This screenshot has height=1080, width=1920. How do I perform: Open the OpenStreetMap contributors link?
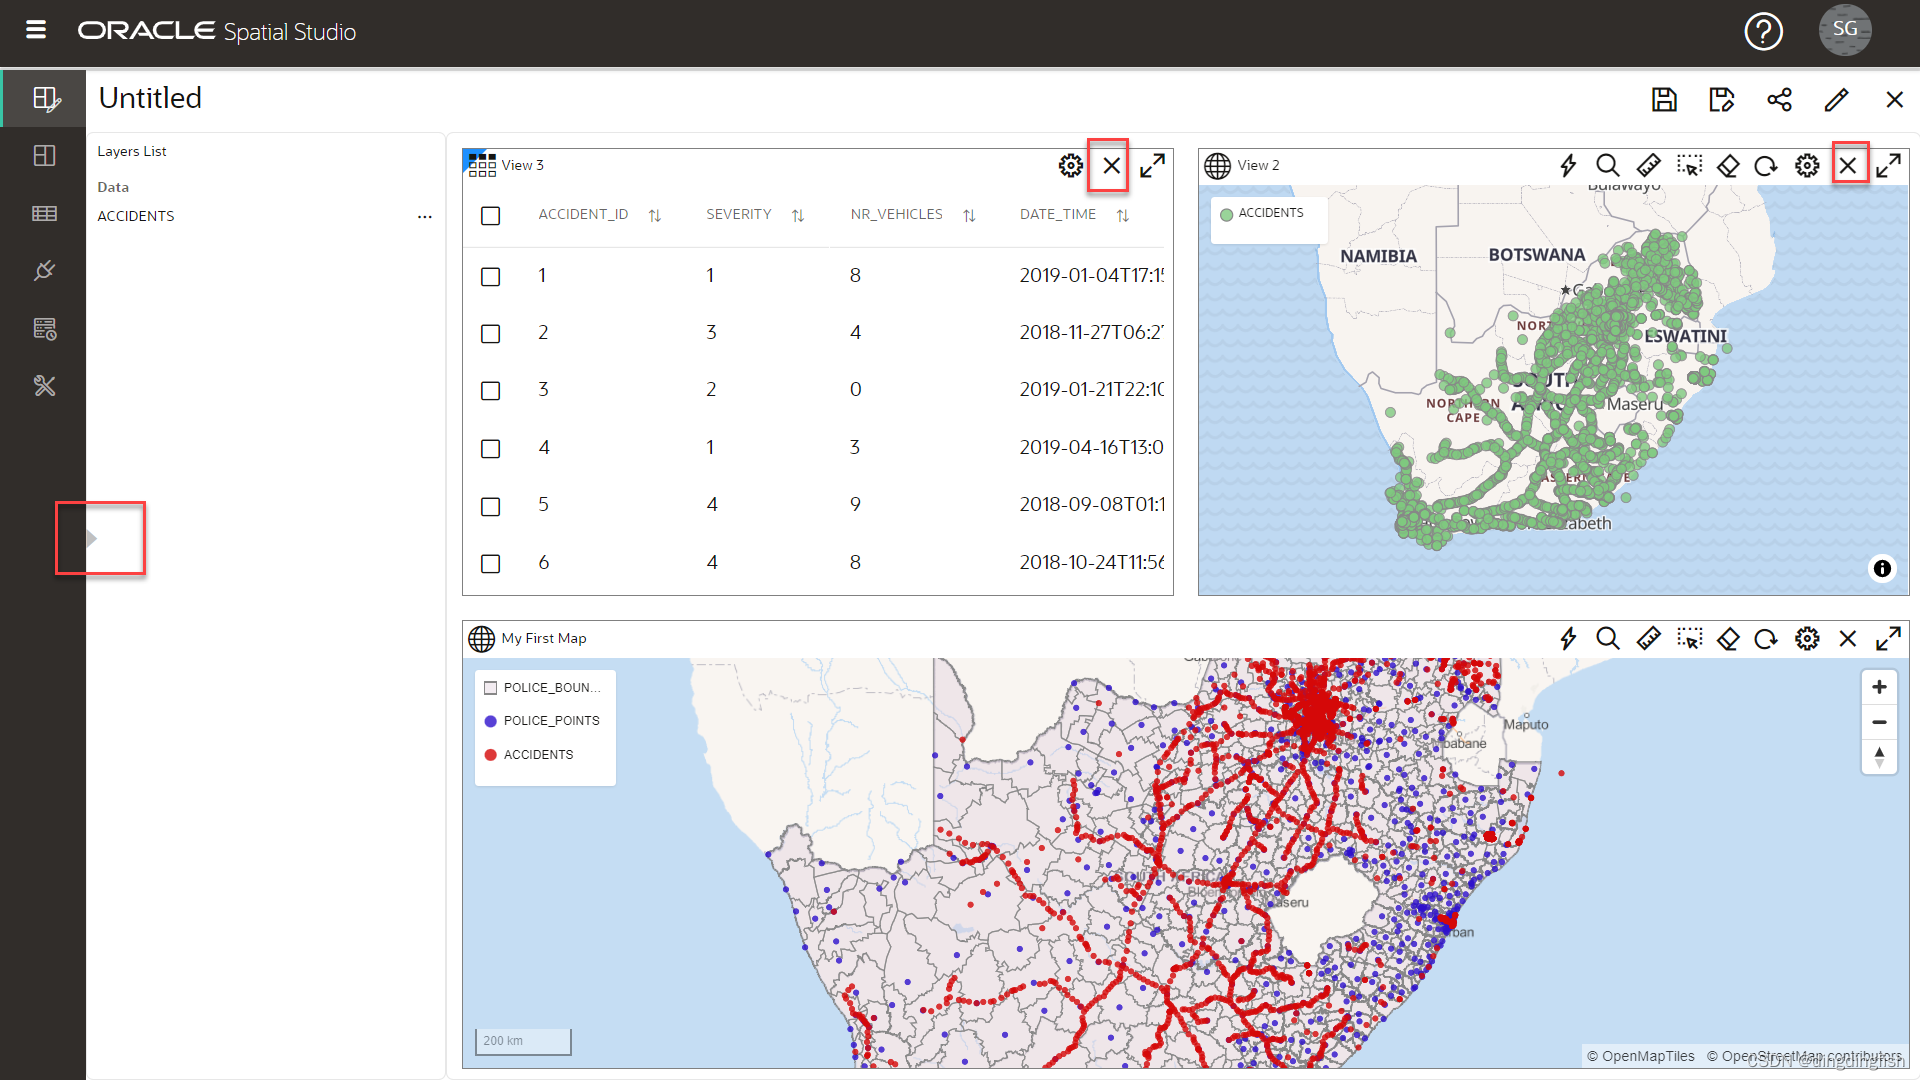(x=1803, y=1056)
